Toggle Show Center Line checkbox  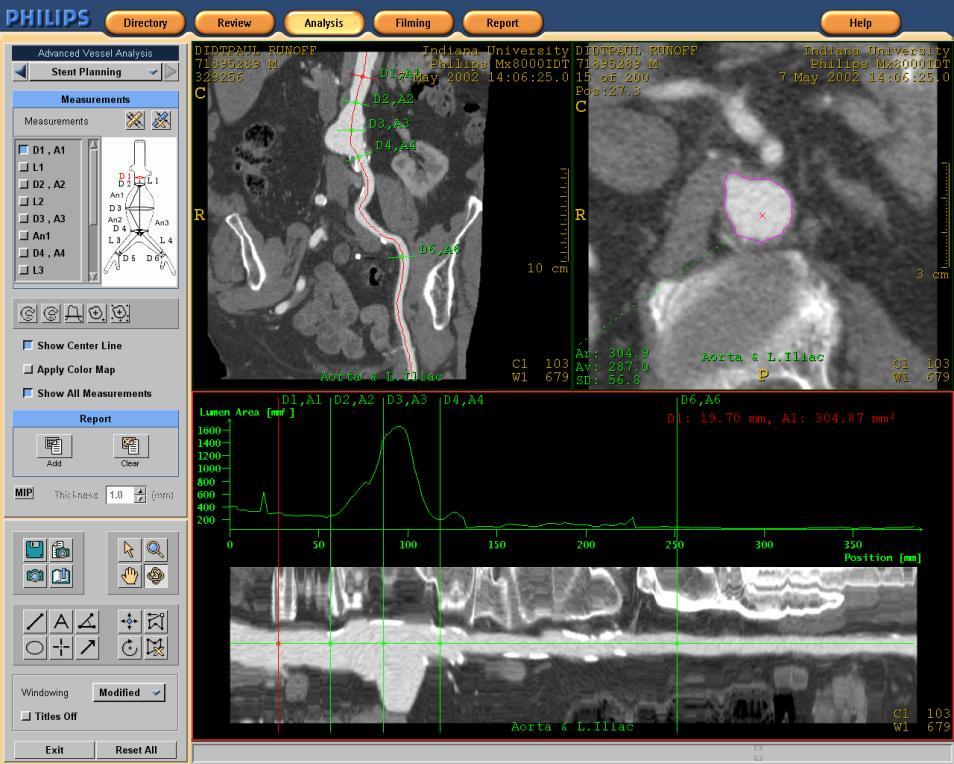pyautogui.click(x=27, y=345)
